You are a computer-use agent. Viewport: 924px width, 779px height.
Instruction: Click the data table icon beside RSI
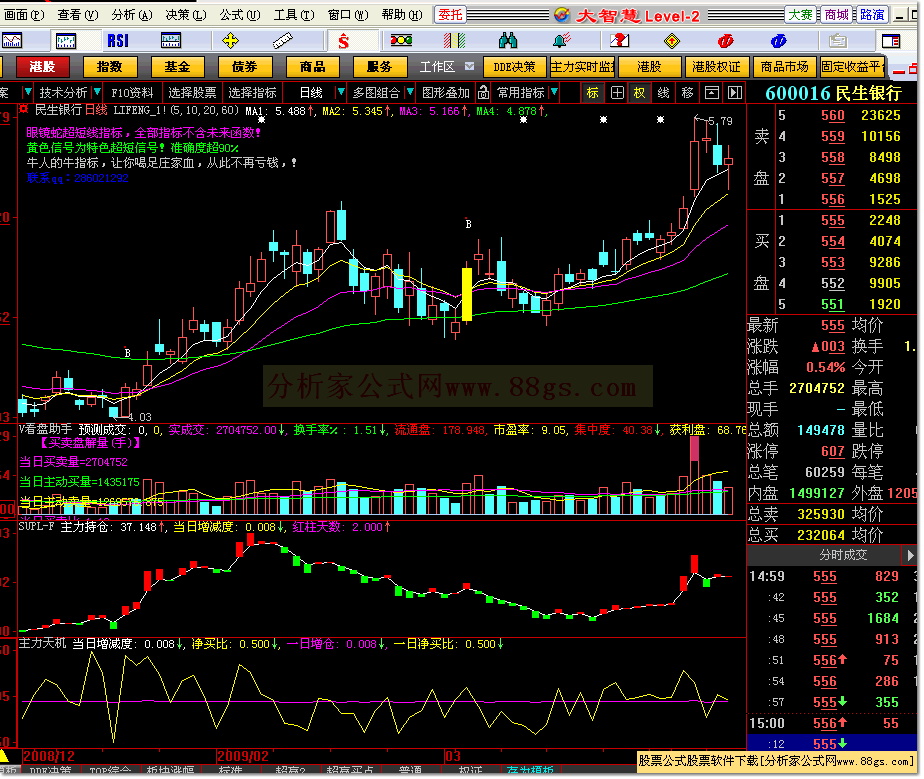[x=171, y=41]
